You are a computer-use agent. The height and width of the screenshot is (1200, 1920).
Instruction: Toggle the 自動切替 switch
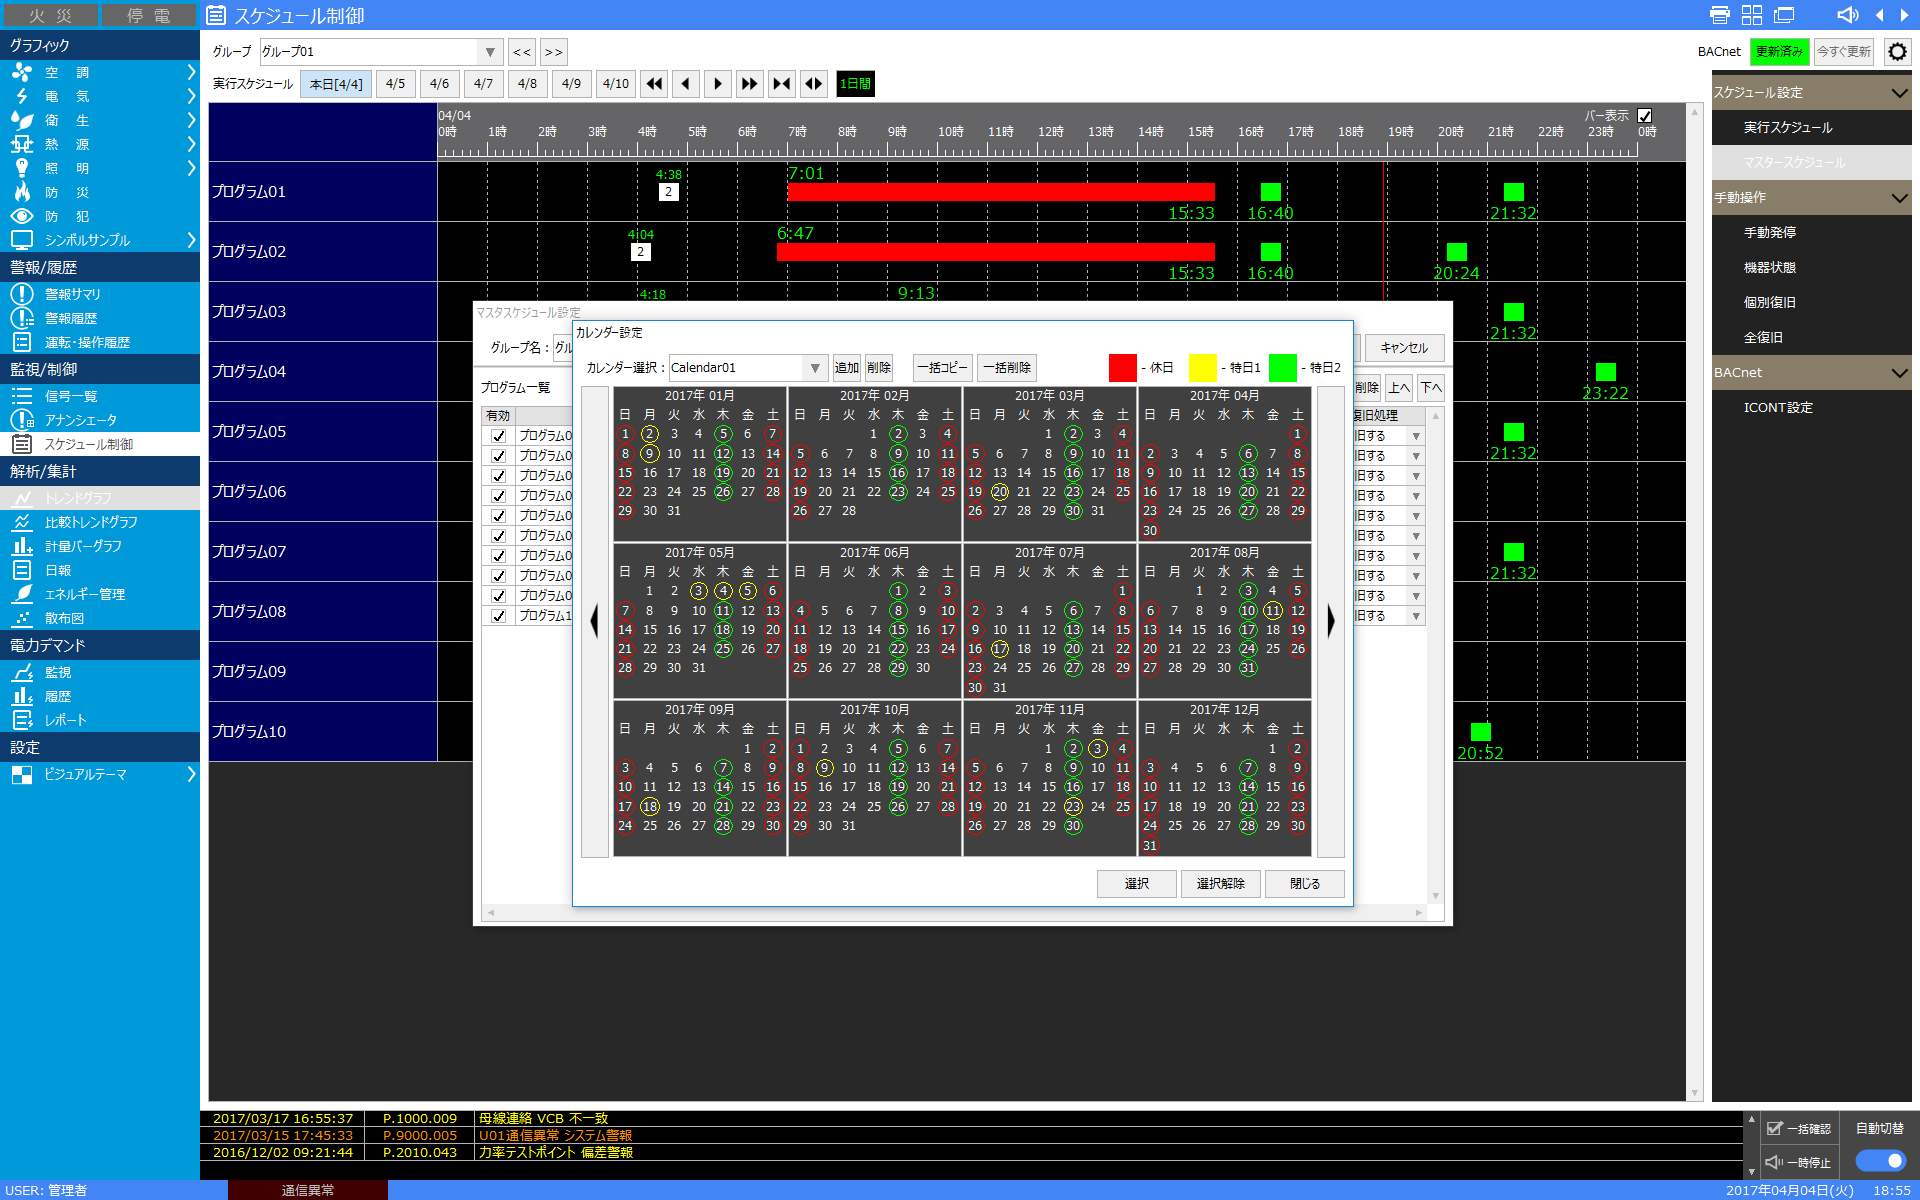point(1880,1160)
